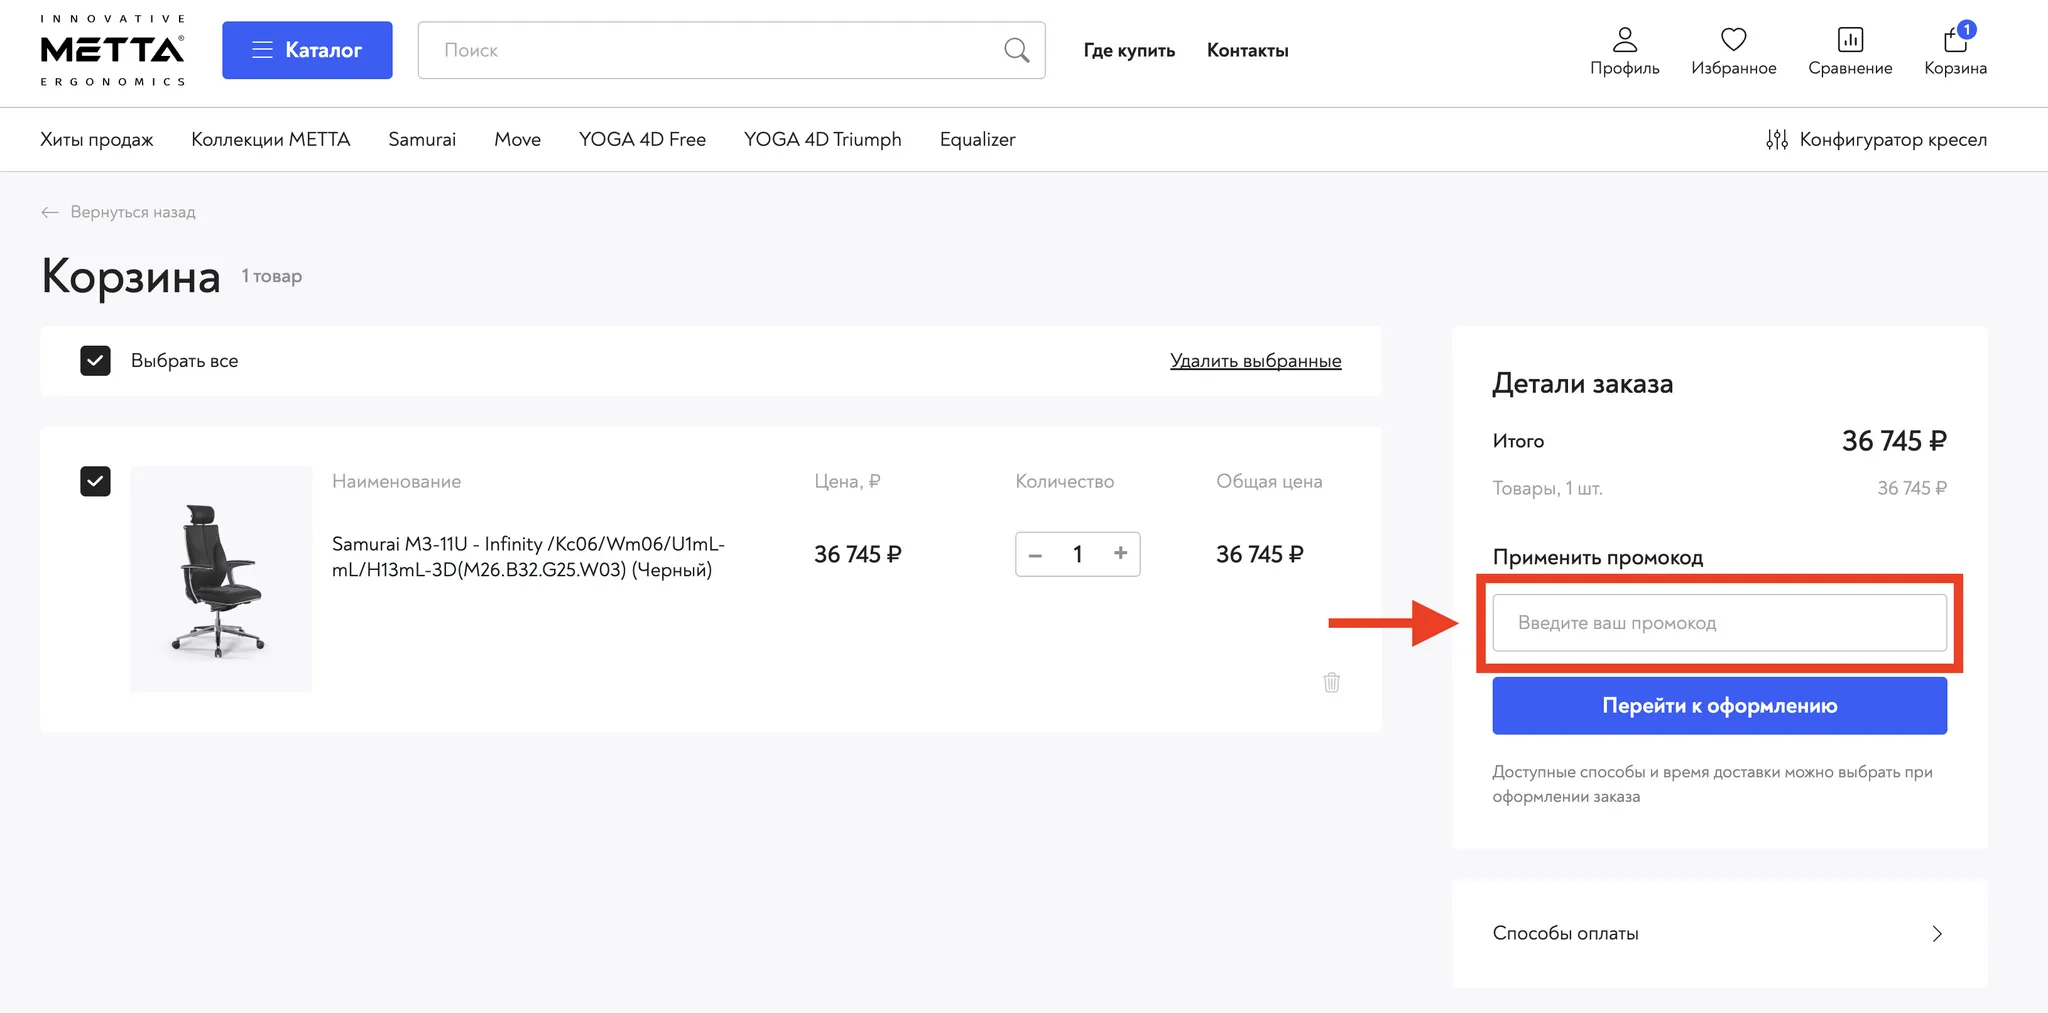Image resolution: width=2048 pixels, height=1013 pixels.
Task: Open the Где купить page
Action: pos(1129,50)
